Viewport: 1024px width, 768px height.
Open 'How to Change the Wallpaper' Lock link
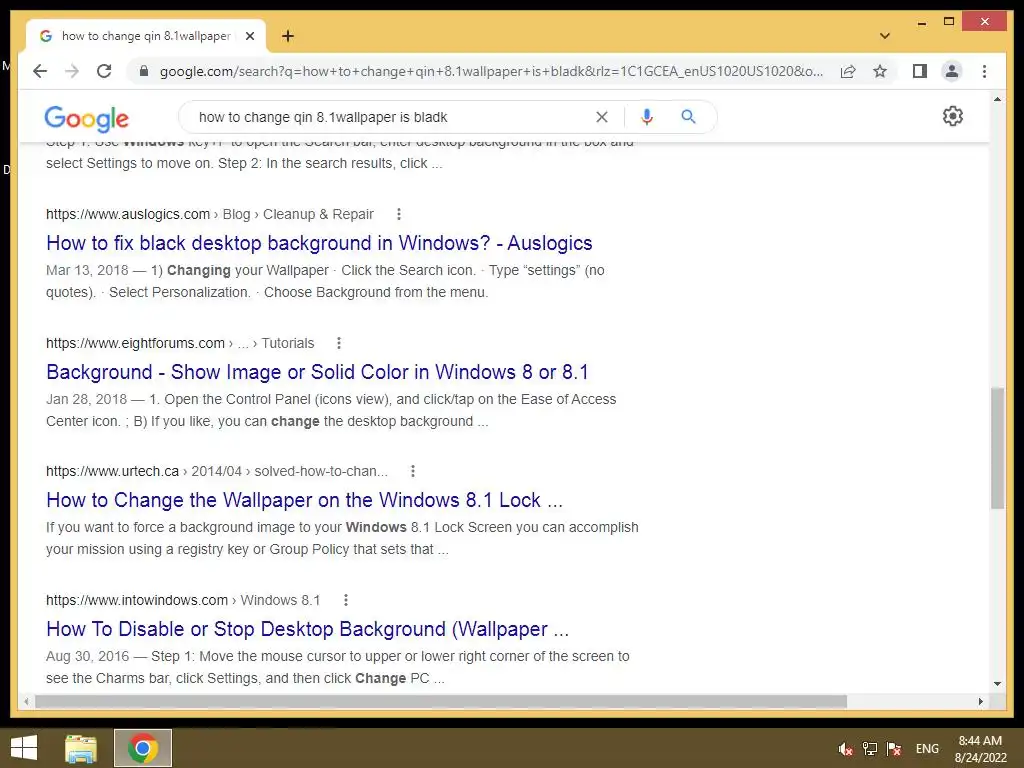pos(304,500)
